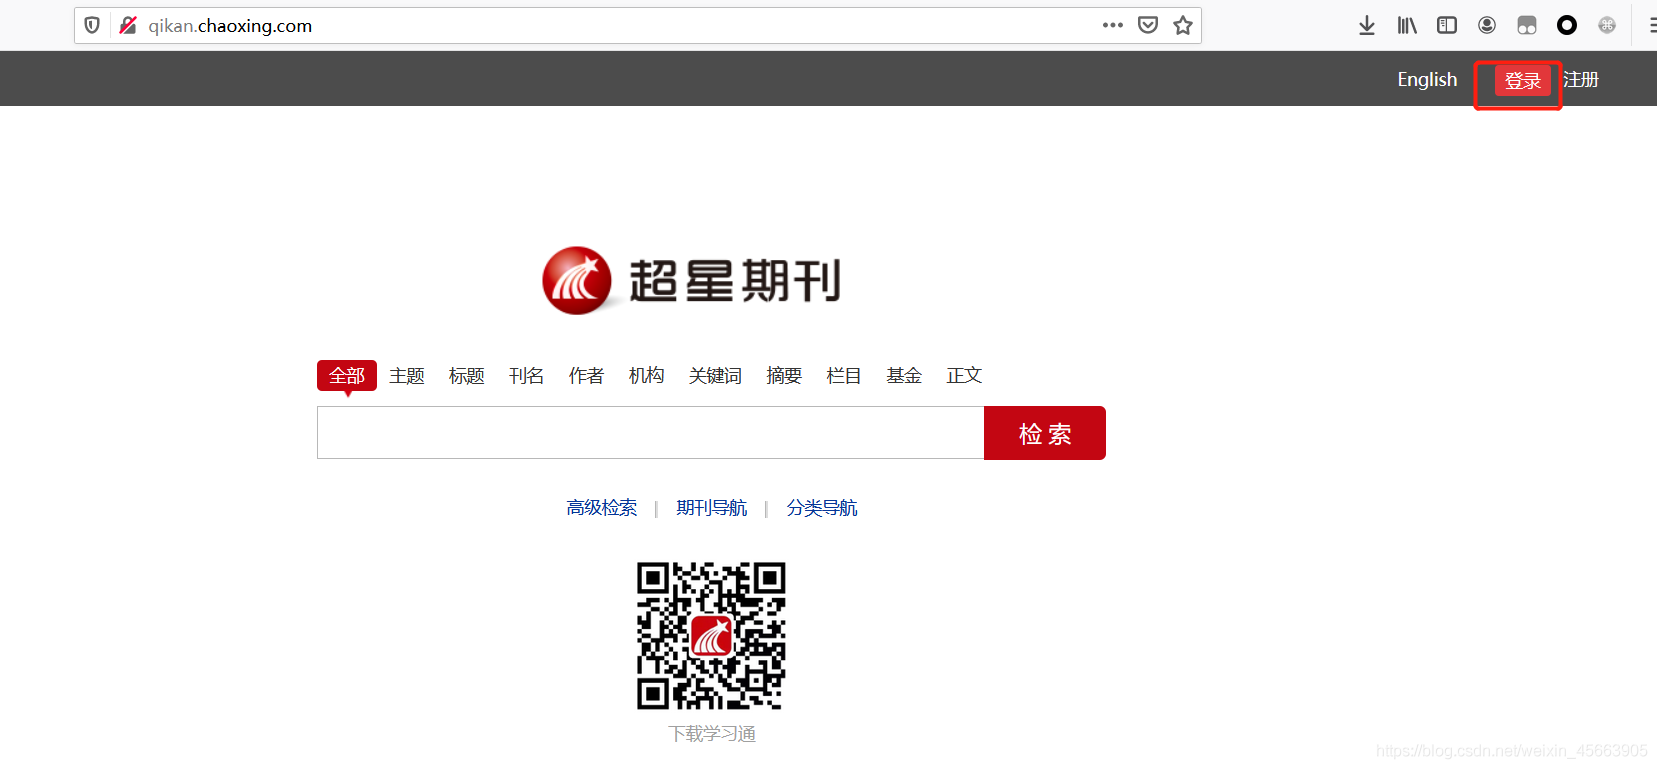Focus the journal search input box
Screen dimensions: 1657x769
(651, 433)
